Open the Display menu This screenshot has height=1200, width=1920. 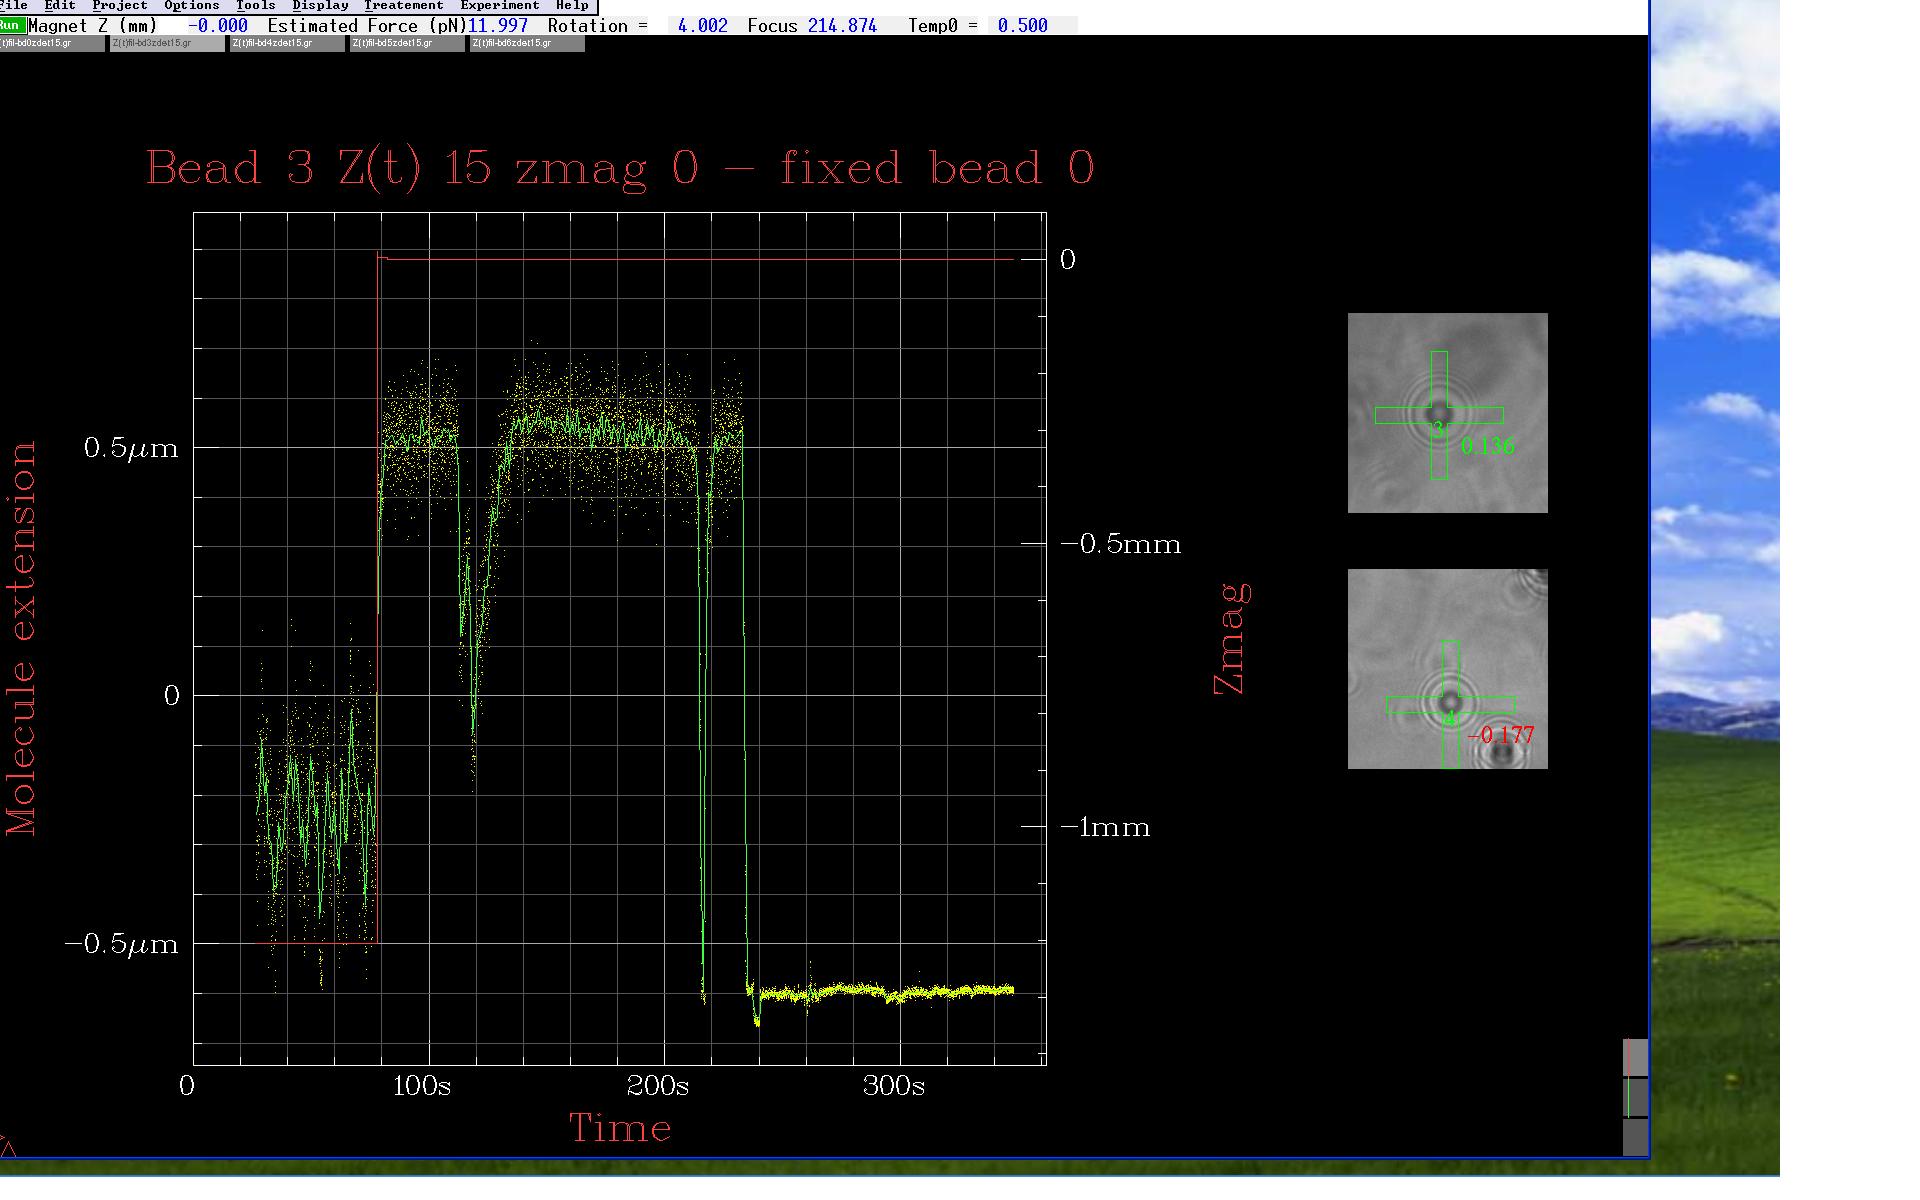click(x=320, y=6)
